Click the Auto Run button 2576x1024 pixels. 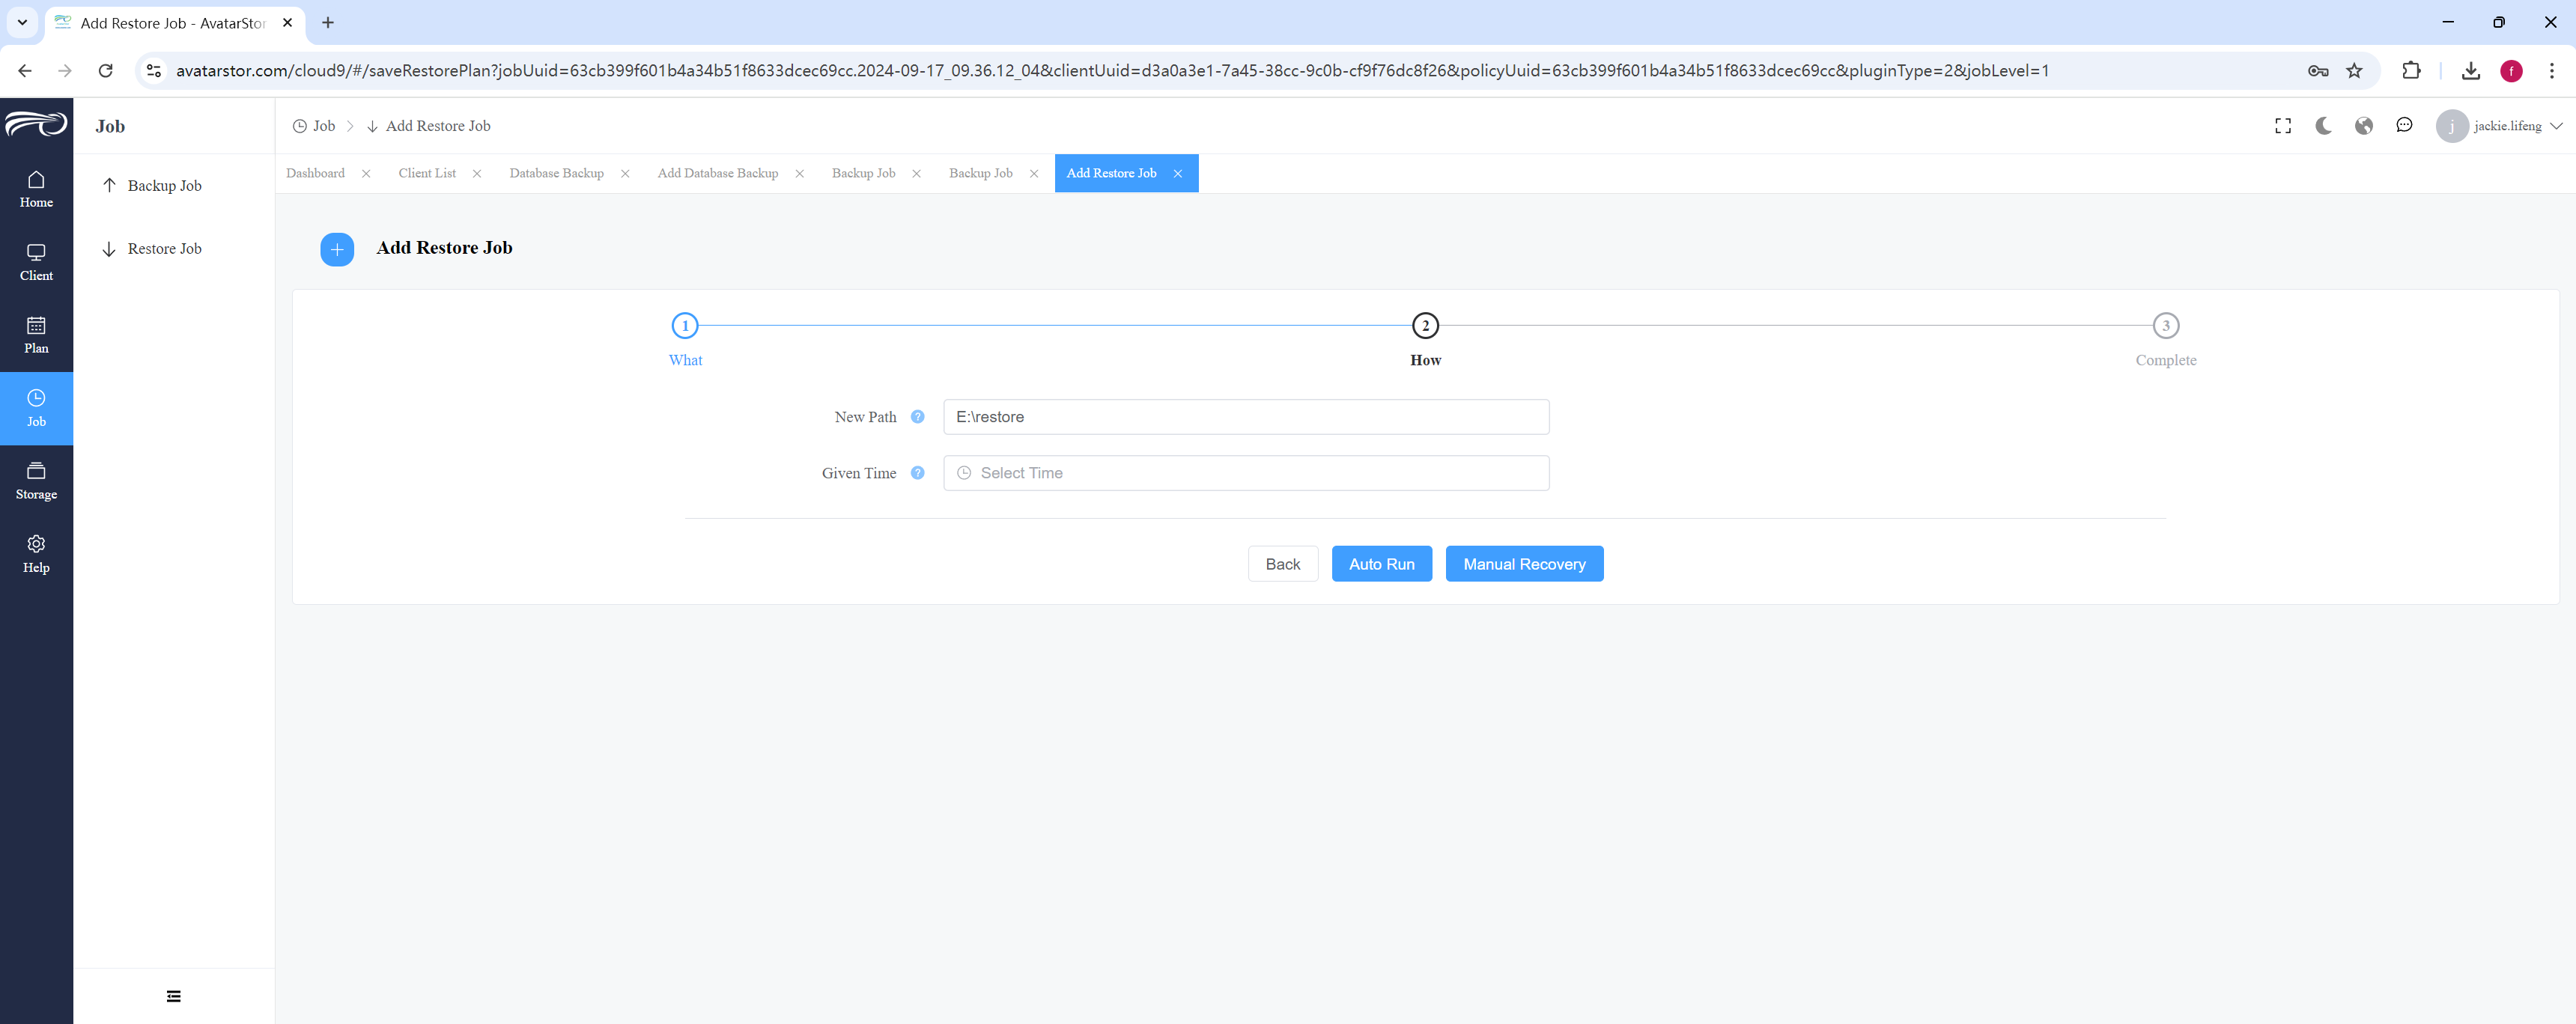point(1381,564)
